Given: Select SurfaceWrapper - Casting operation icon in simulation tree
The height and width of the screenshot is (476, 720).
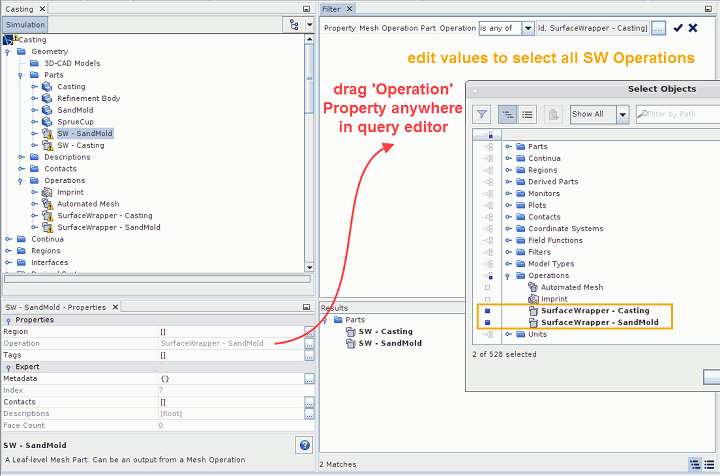Looking at the screenshot, I should coord(47,216).
